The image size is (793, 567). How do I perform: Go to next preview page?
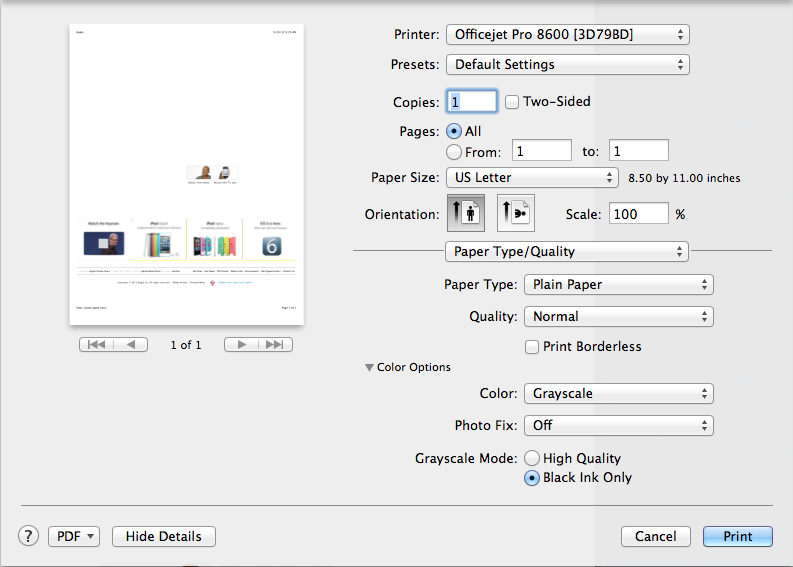pos(241,345)
